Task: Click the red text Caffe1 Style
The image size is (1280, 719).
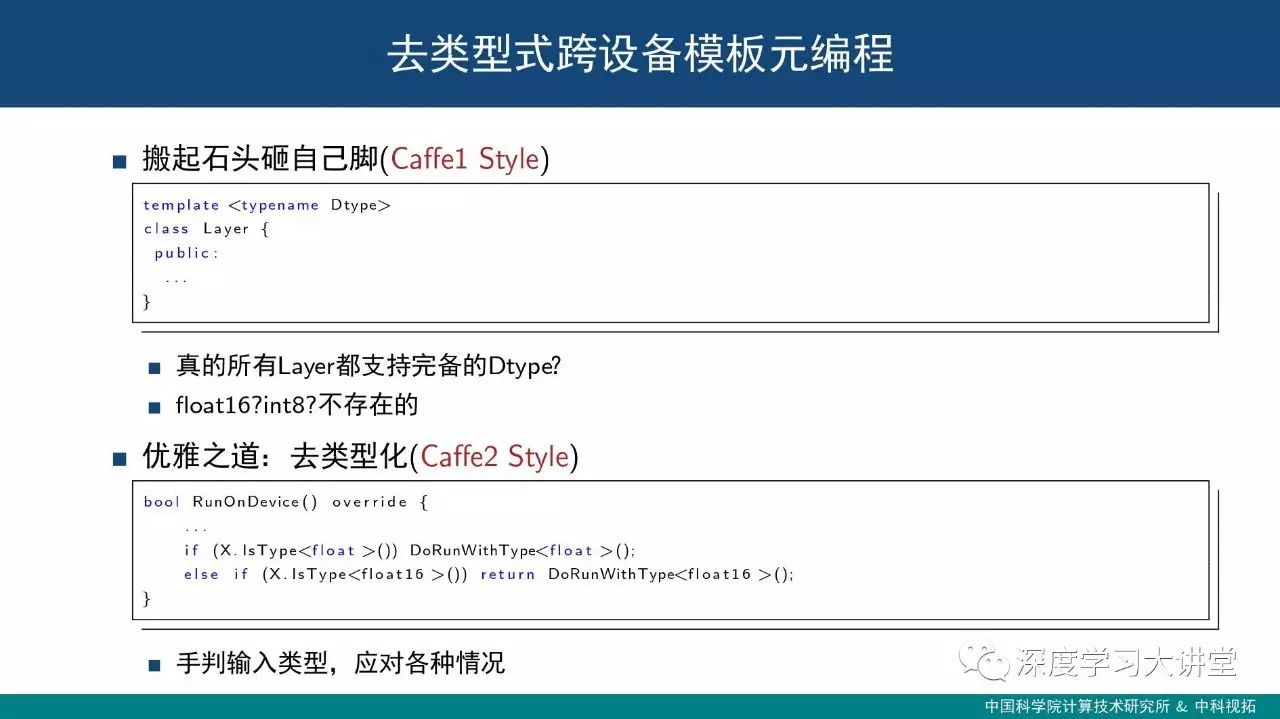Action: [465, 158]
